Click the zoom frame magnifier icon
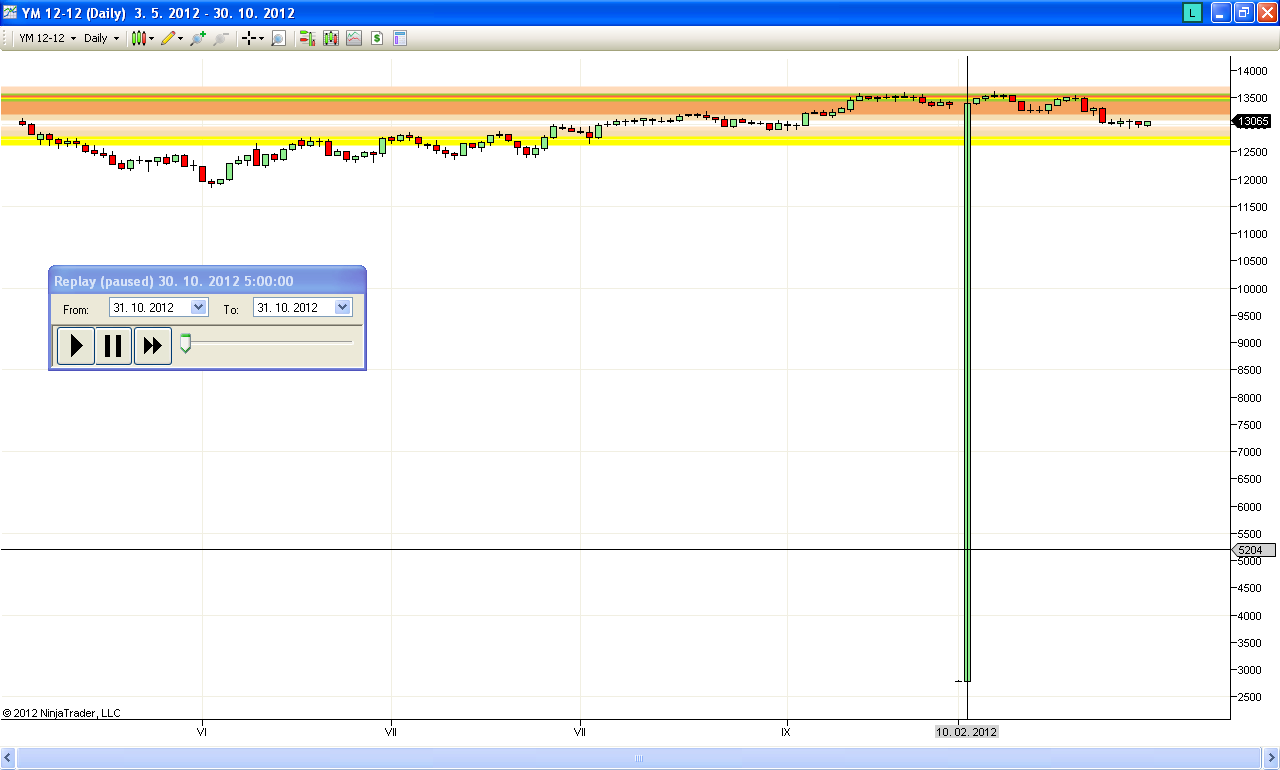Image resolution: width=1280 pixels, height=770 pixels. (x=278, y=38)
